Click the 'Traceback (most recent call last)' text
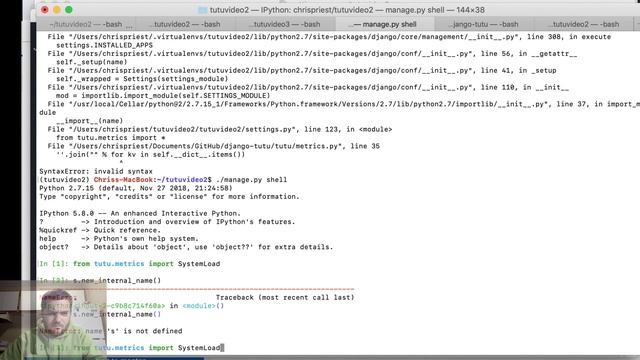The height and width of the screenshot is (360, 640). click(285, 297)
